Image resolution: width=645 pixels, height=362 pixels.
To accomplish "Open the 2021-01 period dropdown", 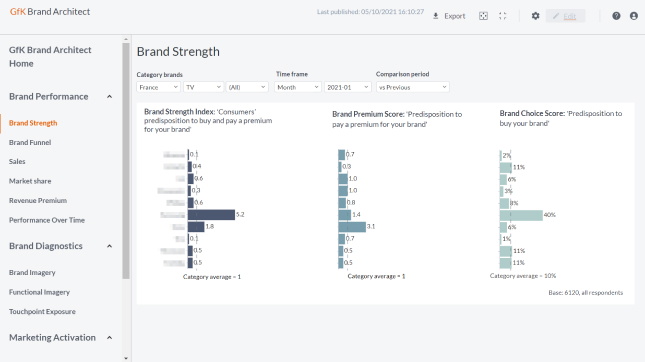I will click(348, 87).
